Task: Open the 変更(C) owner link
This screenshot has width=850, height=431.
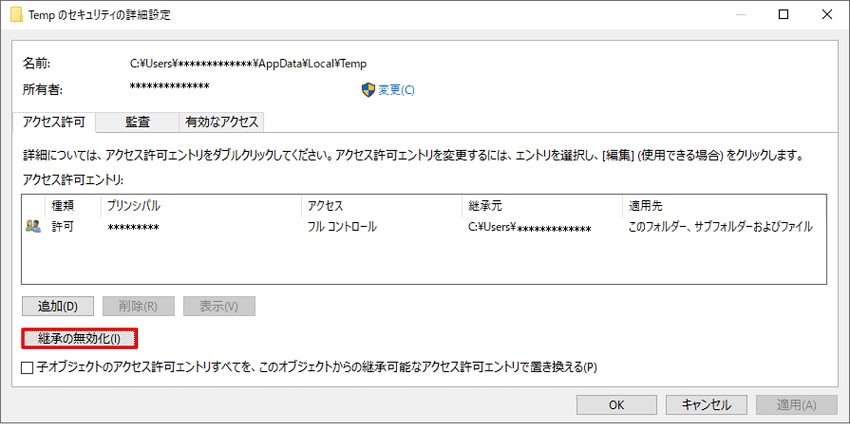Action: 396,90
